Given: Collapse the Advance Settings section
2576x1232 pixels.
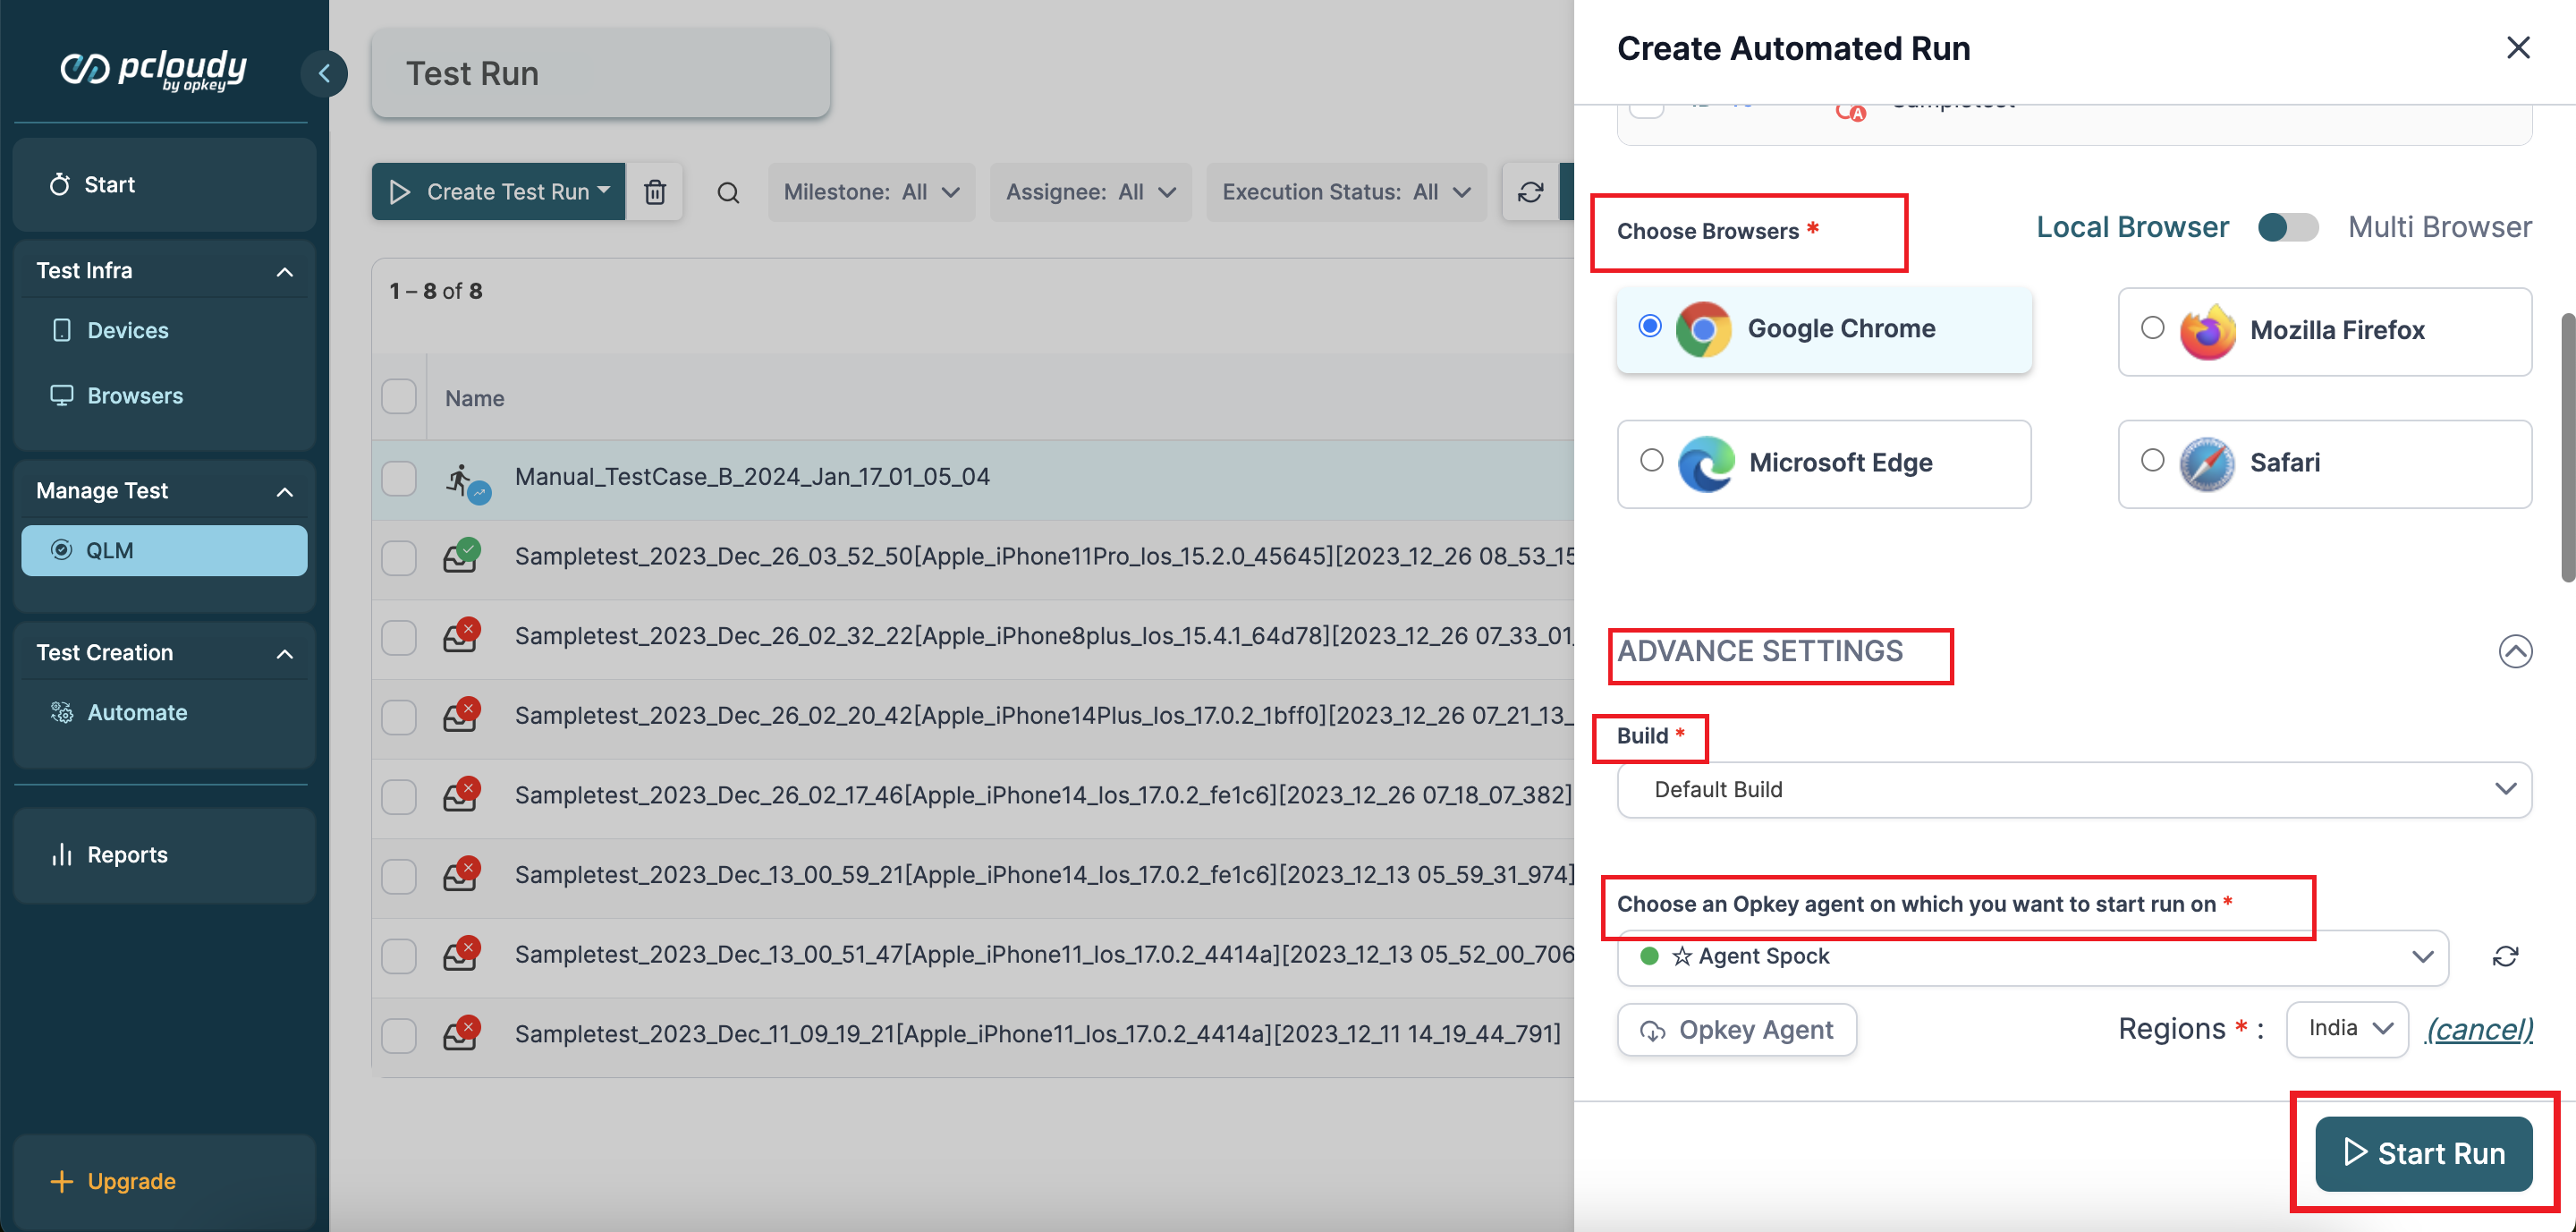Looking at the screenshot, I should click(x=2514, y=651).
